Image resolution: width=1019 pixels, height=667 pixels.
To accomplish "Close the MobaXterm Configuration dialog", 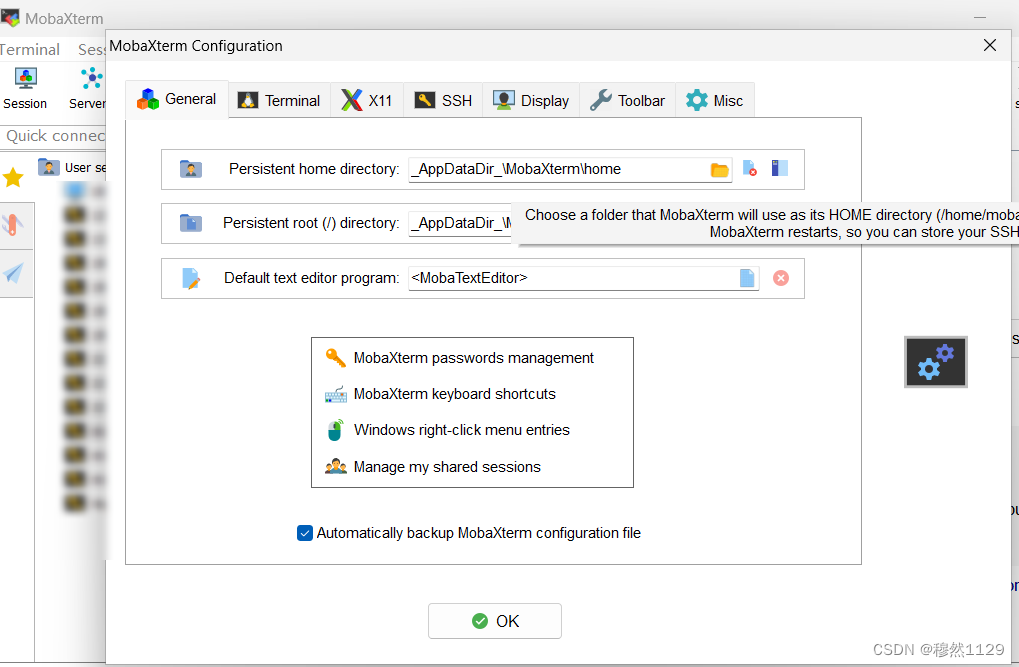I will [990, 46].
